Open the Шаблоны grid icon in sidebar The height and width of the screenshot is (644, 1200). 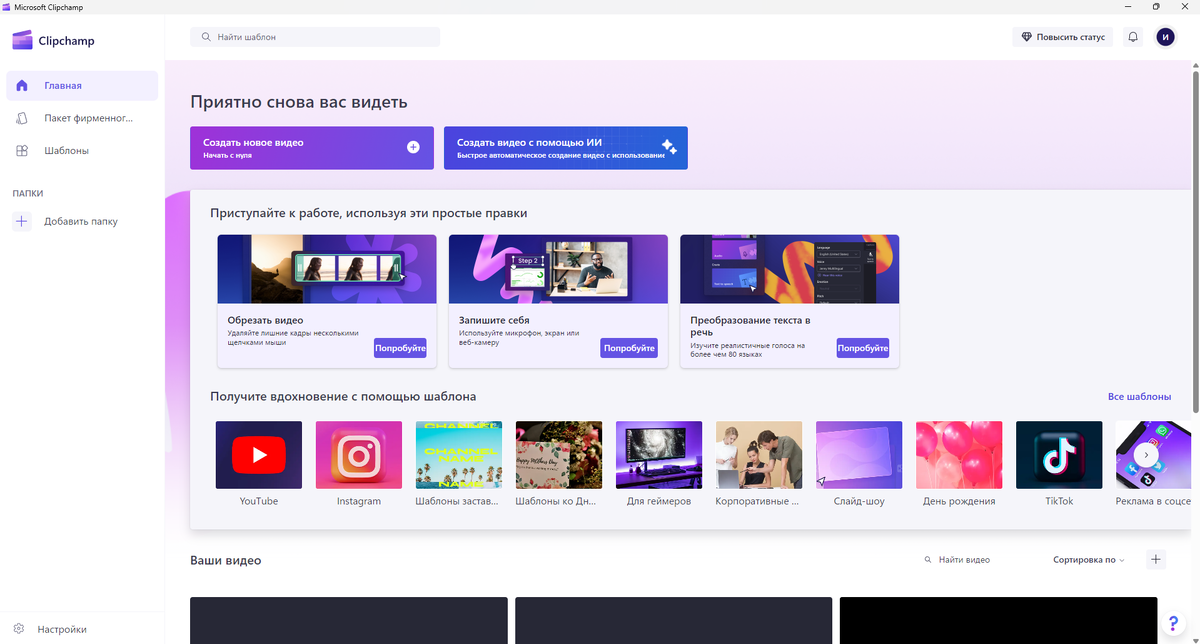(x=22, y=151)
